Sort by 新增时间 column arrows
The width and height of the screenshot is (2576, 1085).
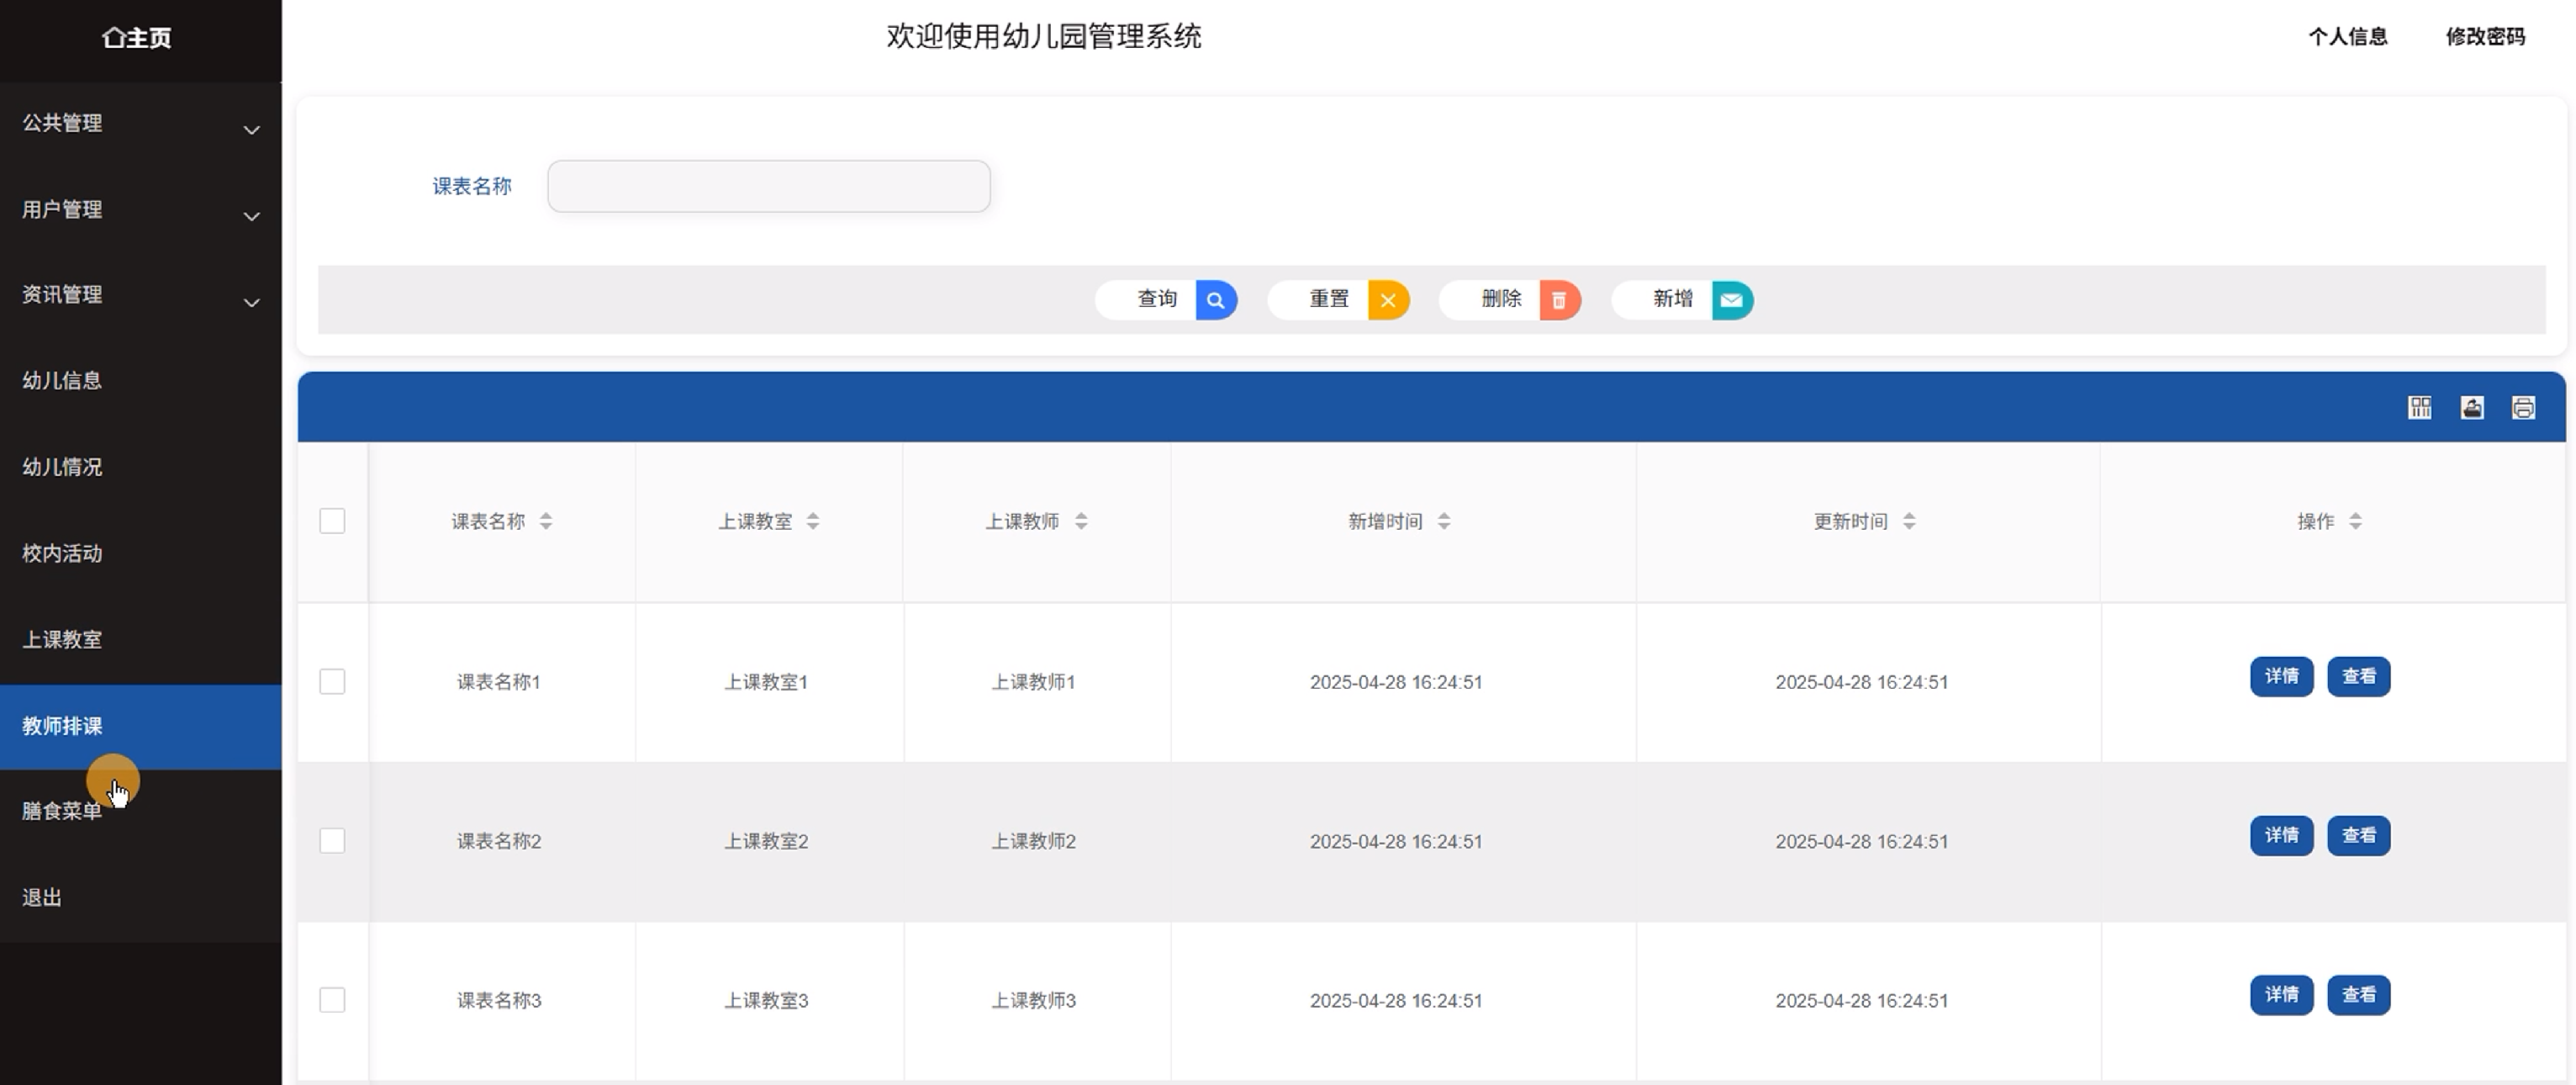click(1443, 521)
